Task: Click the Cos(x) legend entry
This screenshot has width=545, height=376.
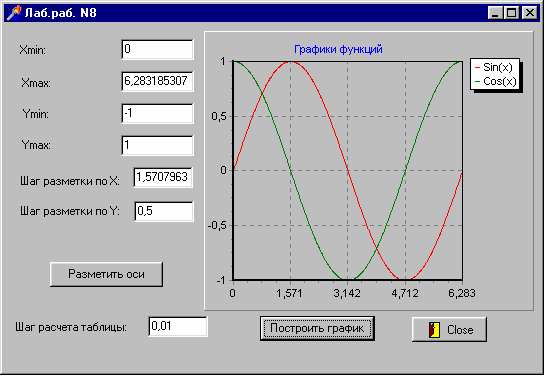Action: 495,81
